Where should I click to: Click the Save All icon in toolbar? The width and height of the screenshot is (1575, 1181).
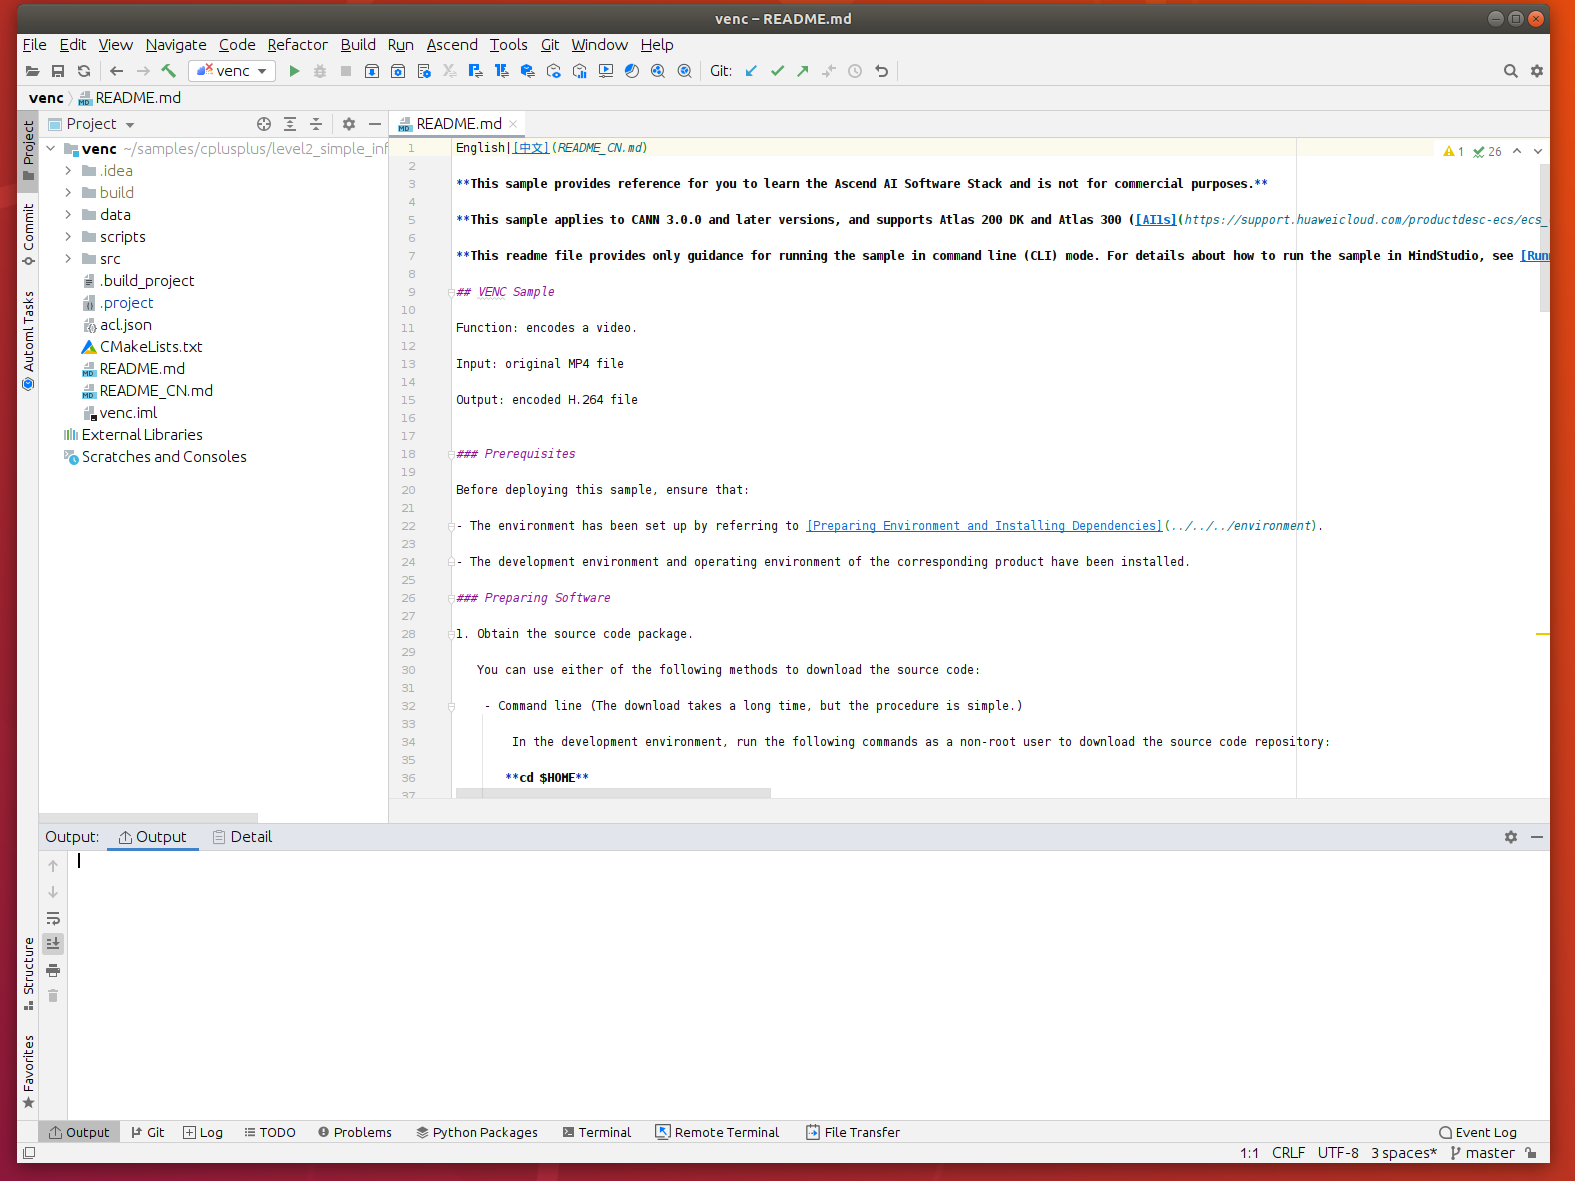[58, 71]
